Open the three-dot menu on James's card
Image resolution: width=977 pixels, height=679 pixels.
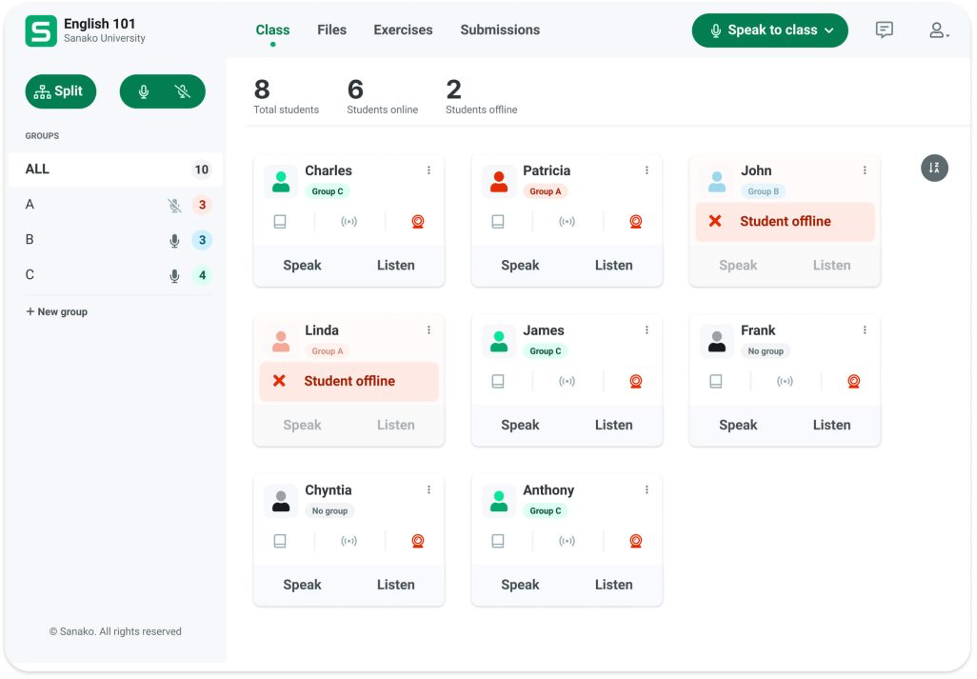click(647, 330)
